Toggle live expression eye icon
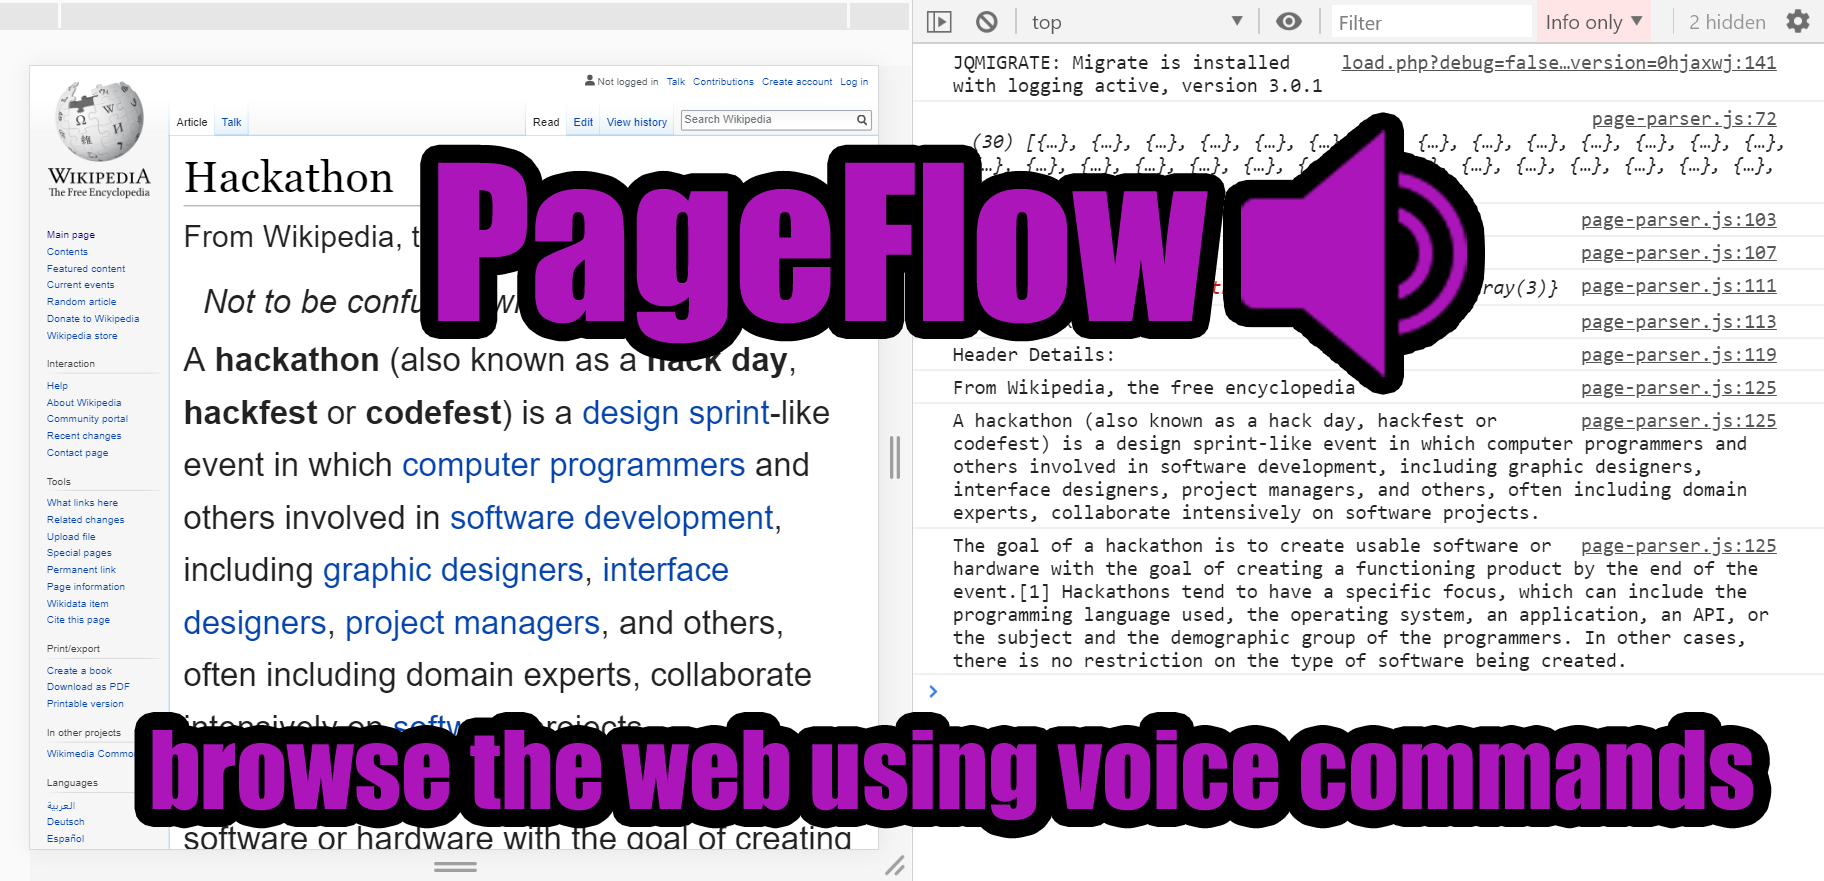 point(1289,22)
